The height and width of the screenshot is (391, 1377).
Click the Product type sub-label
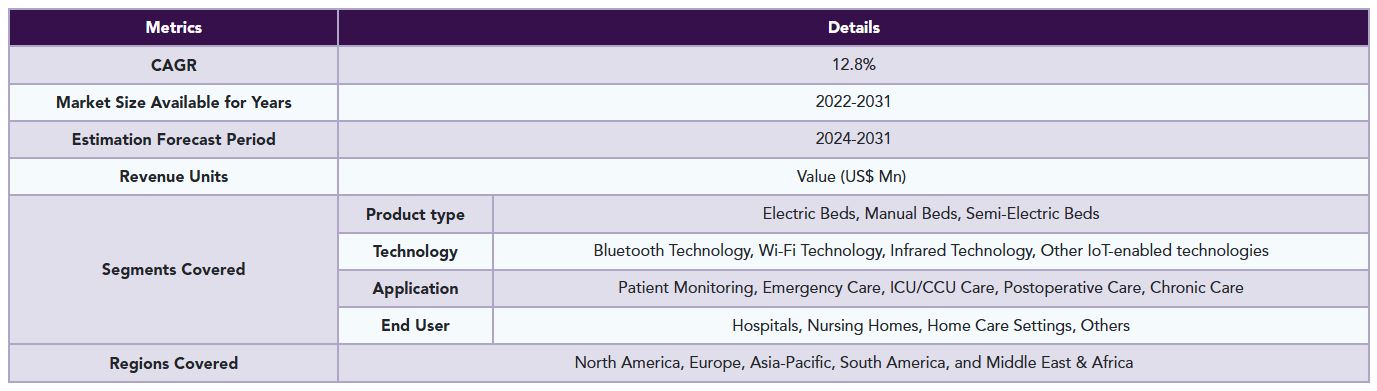415,214
